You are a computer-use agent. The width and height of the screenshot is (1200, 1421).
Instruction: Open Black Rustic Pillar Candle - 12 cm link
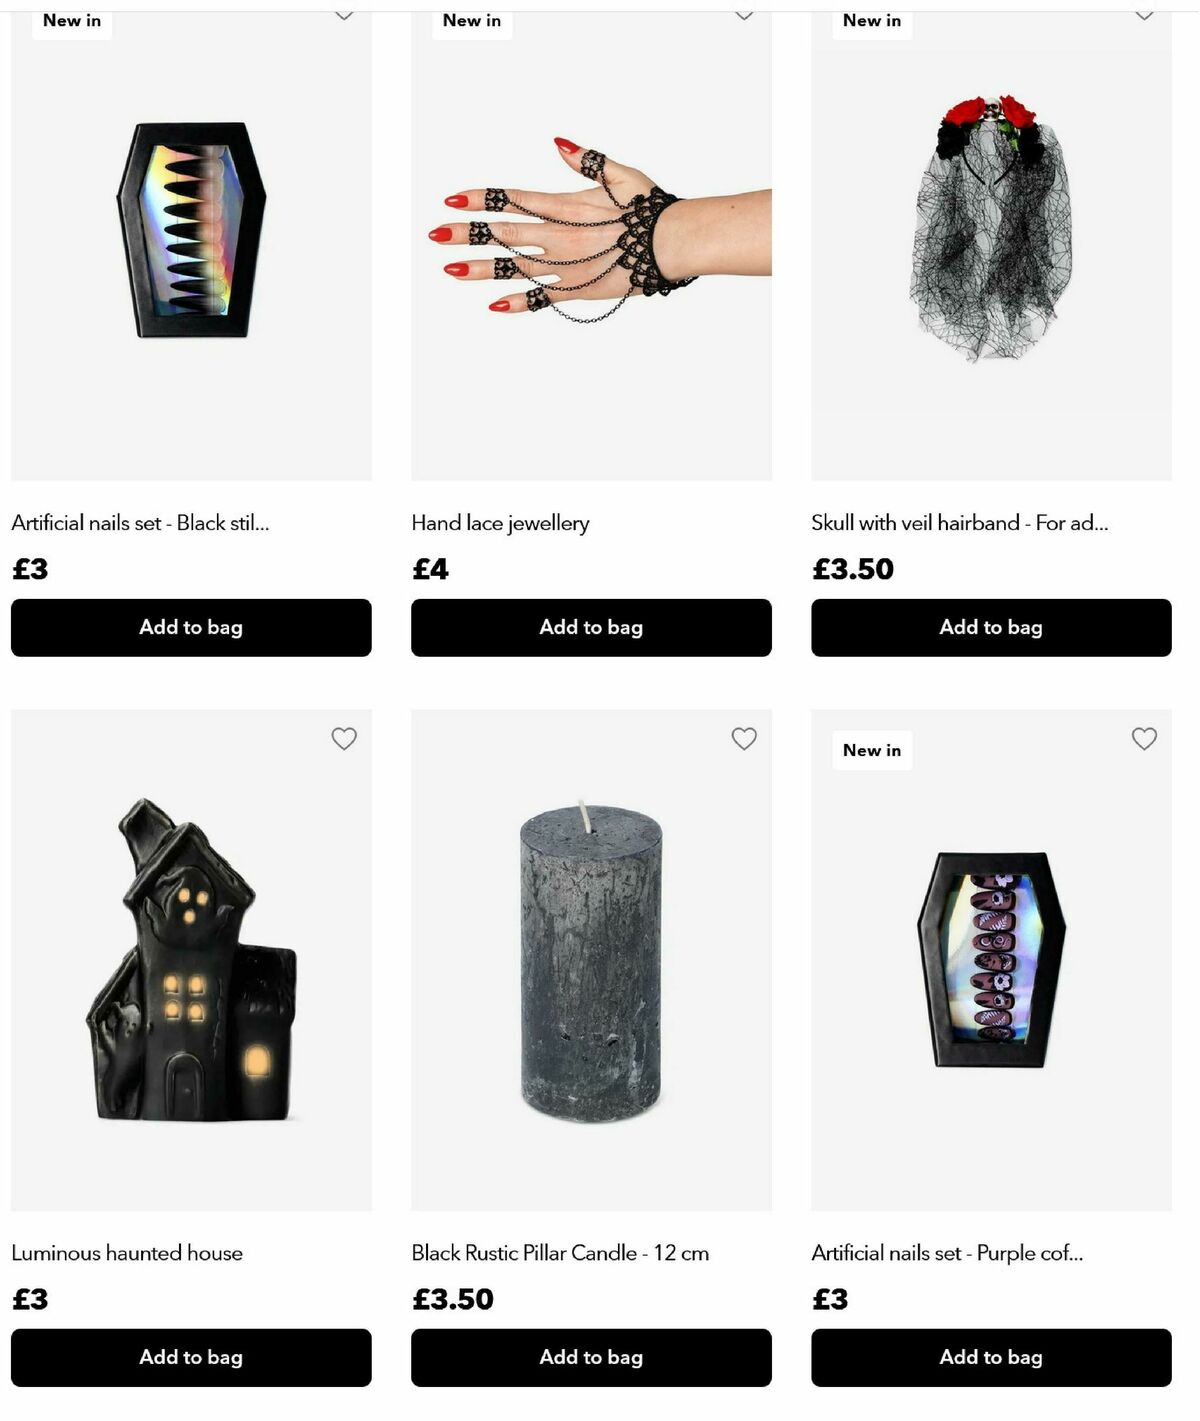560,1252
